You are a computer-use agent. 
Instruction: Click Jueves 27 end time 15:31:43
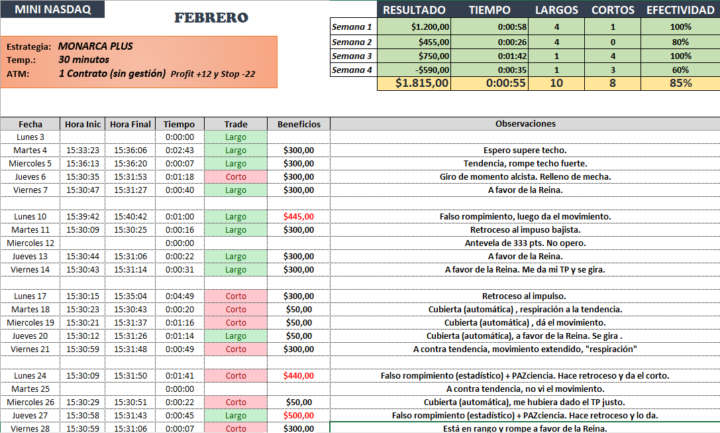[130, 416]
